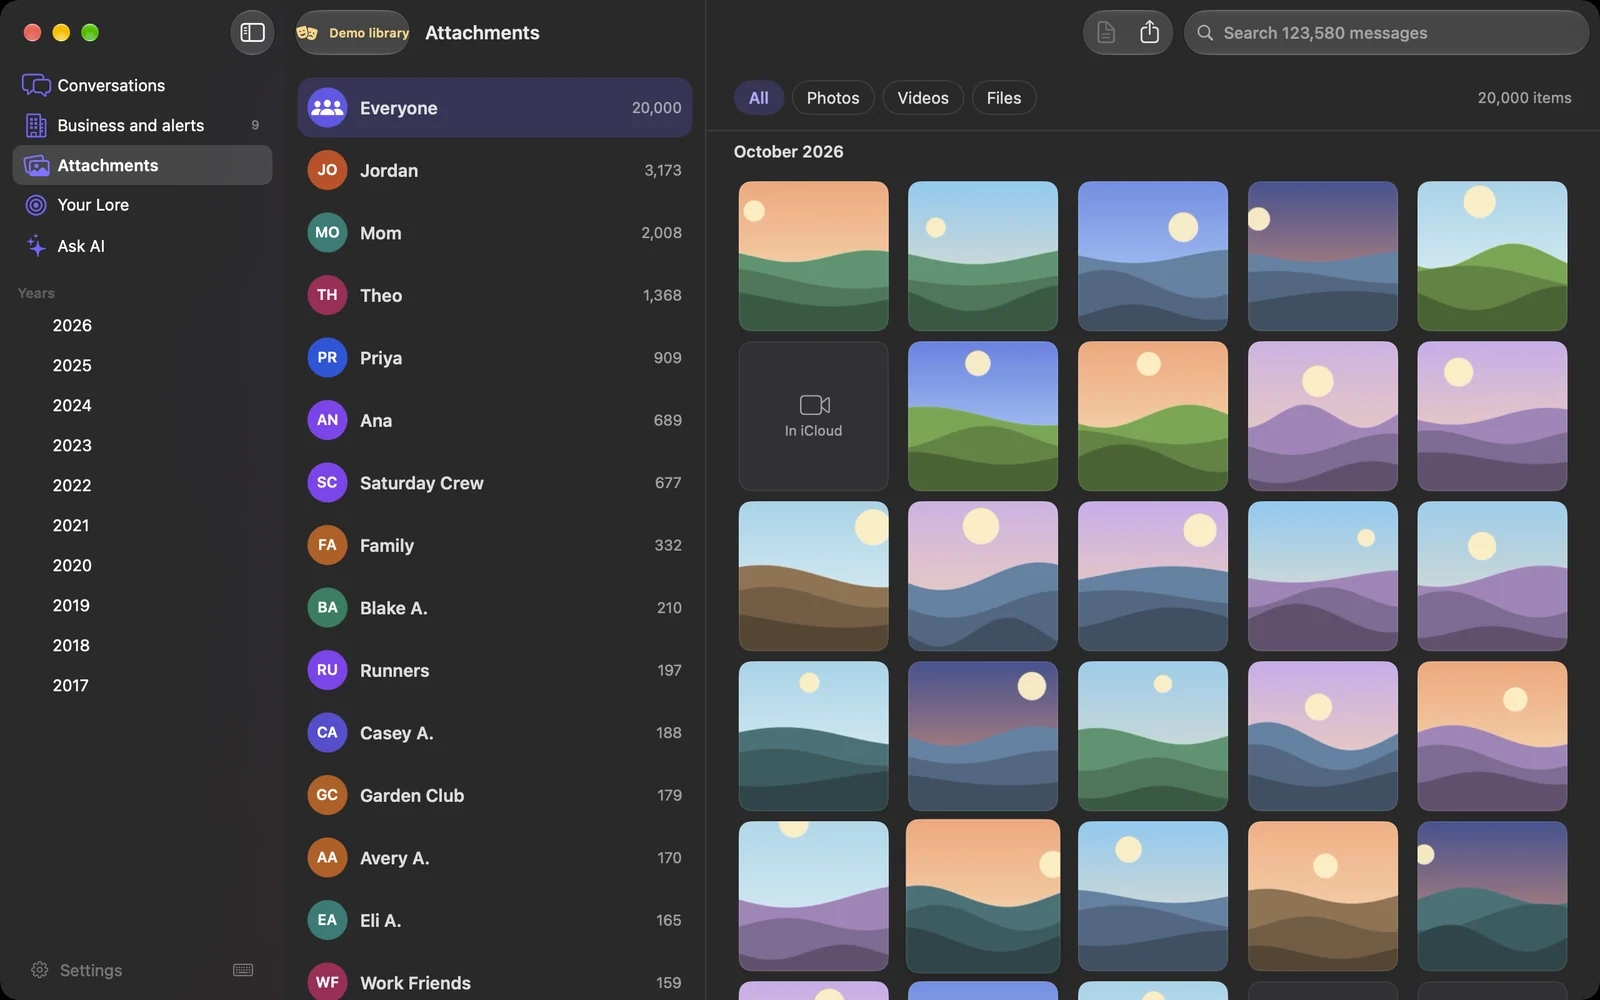The image size is (1600, 1000).
Task: Select the Everyone group avatar icon
Action: 327,108
